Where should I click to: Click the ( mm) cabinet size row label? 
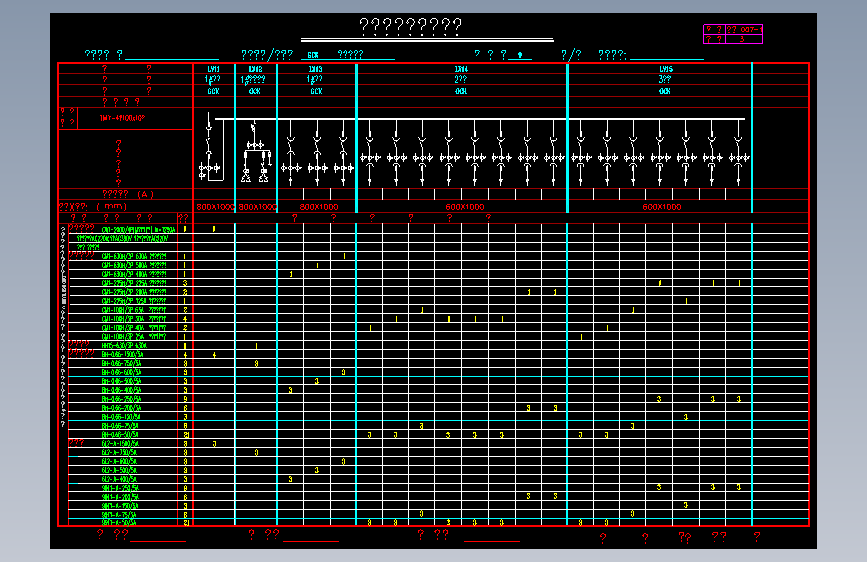click(x=112, y=206)
